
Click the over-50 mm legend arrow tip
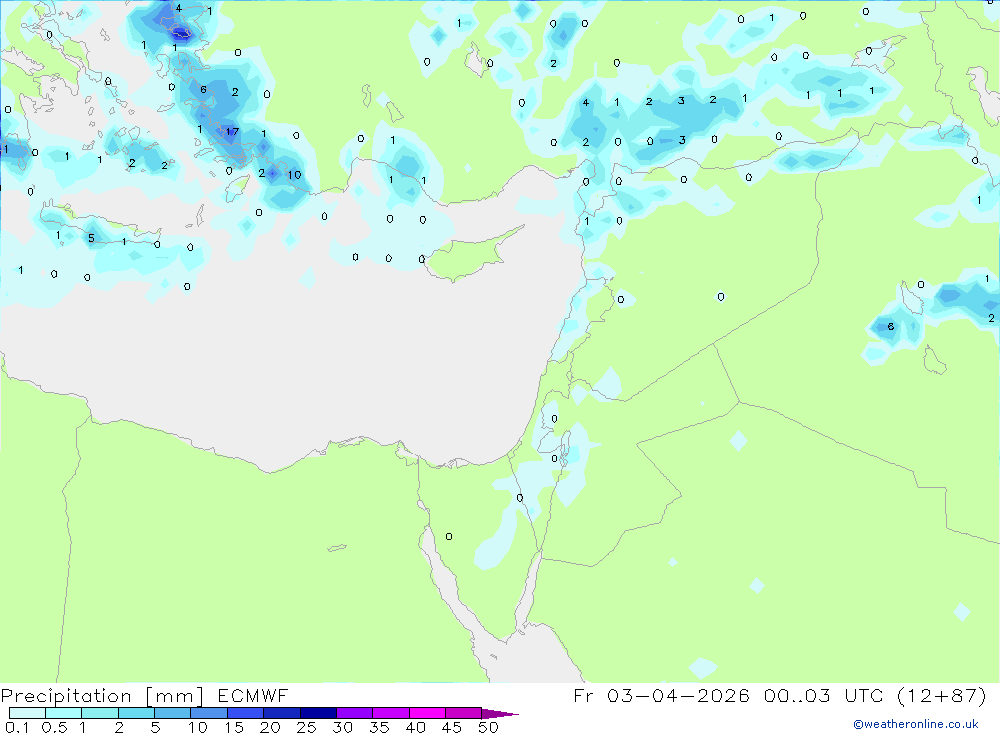tap(500, 713)
